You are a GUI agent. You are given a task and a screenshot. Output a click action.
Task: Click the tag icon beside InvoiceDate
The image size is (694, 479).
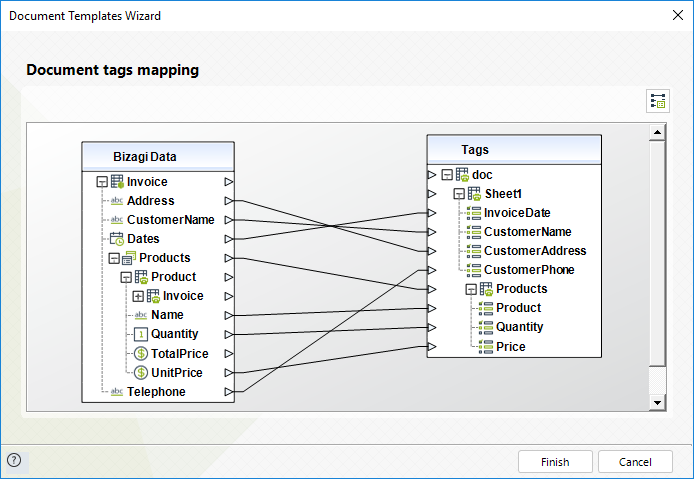point(474,212)
